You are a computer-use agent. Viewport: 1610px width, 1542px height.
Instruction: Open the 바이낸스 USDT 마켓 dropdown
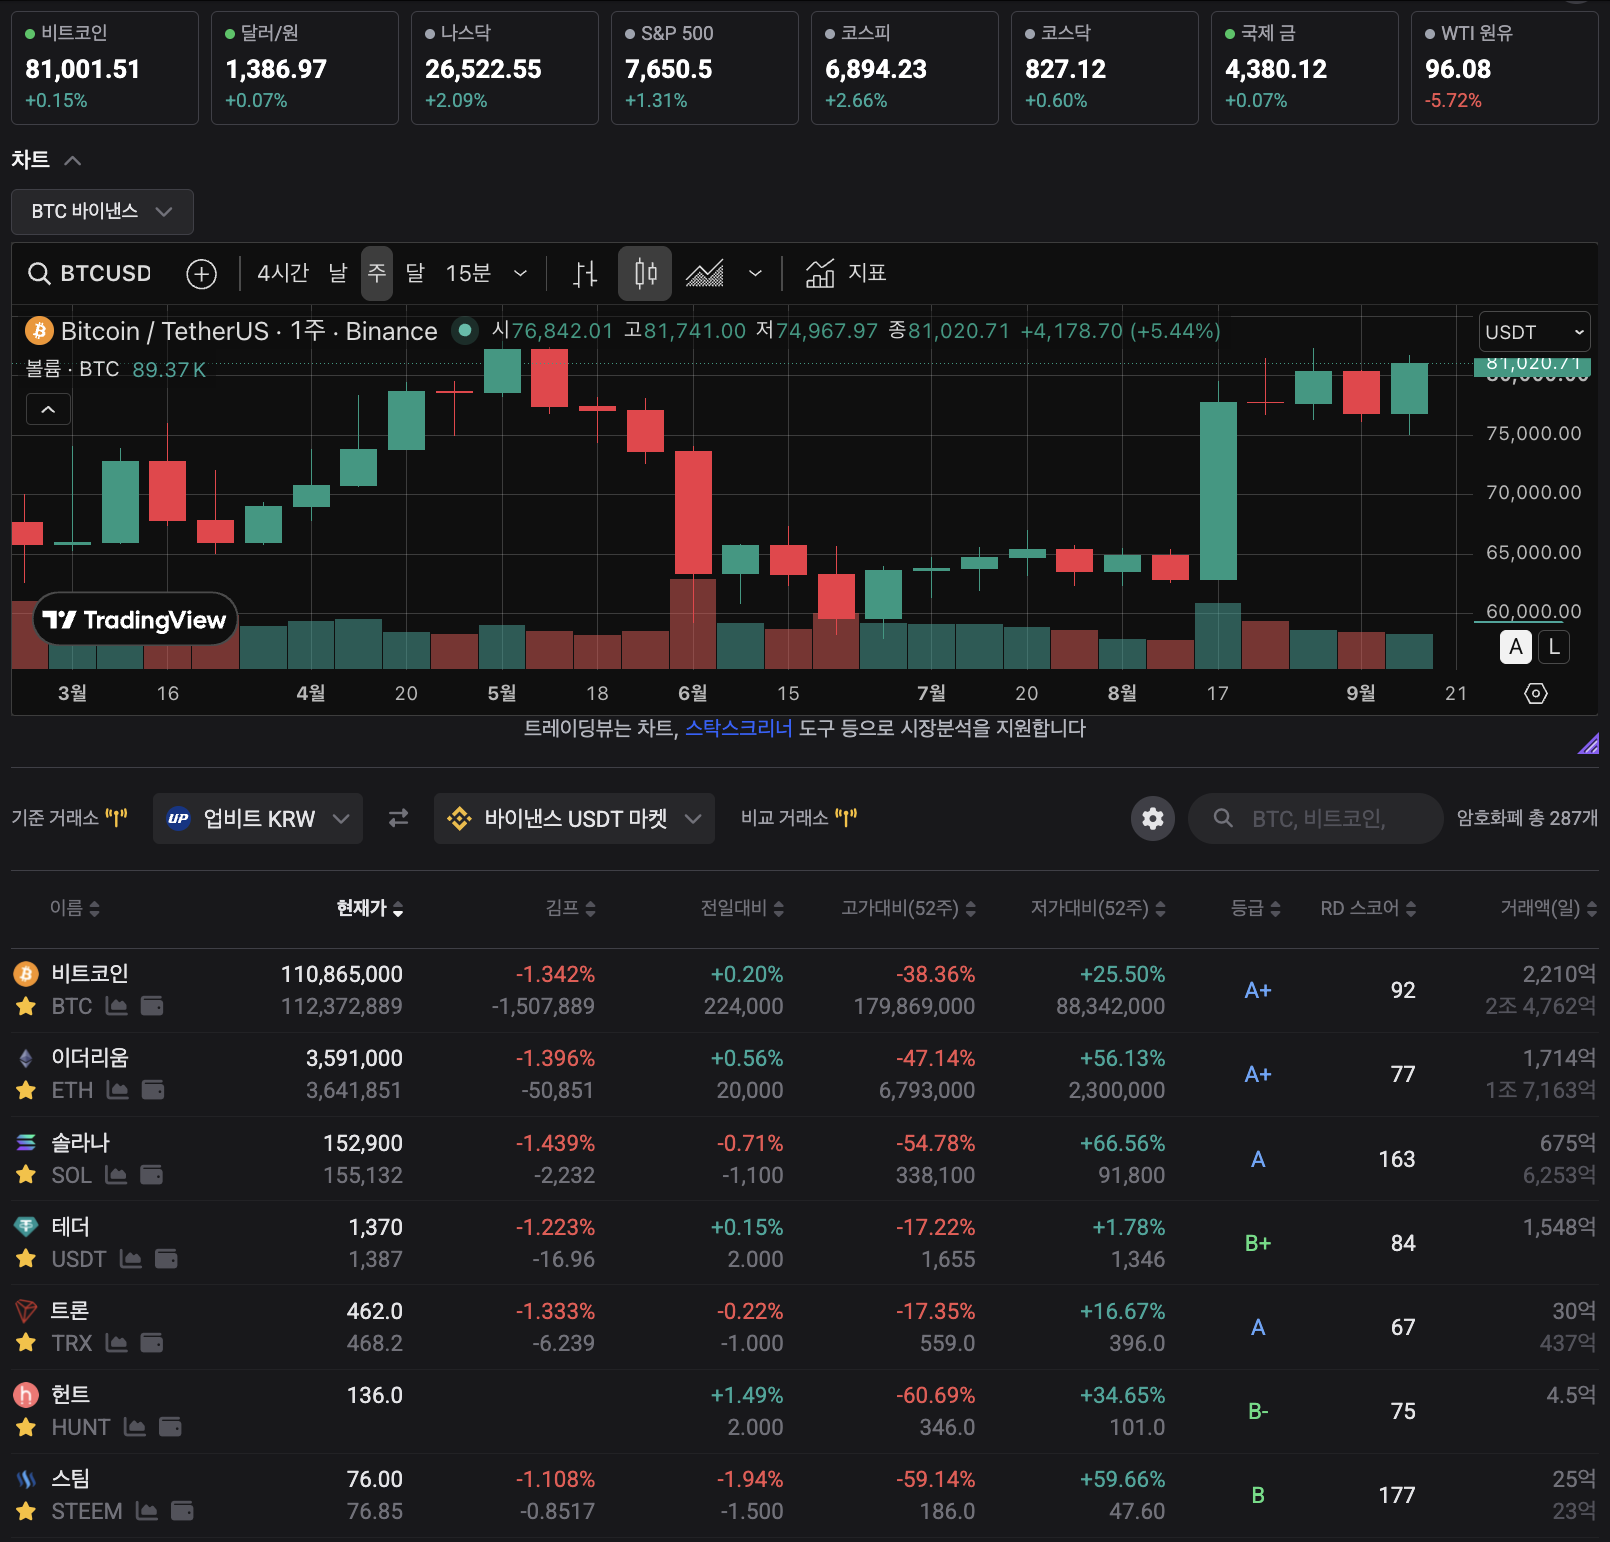574,818
